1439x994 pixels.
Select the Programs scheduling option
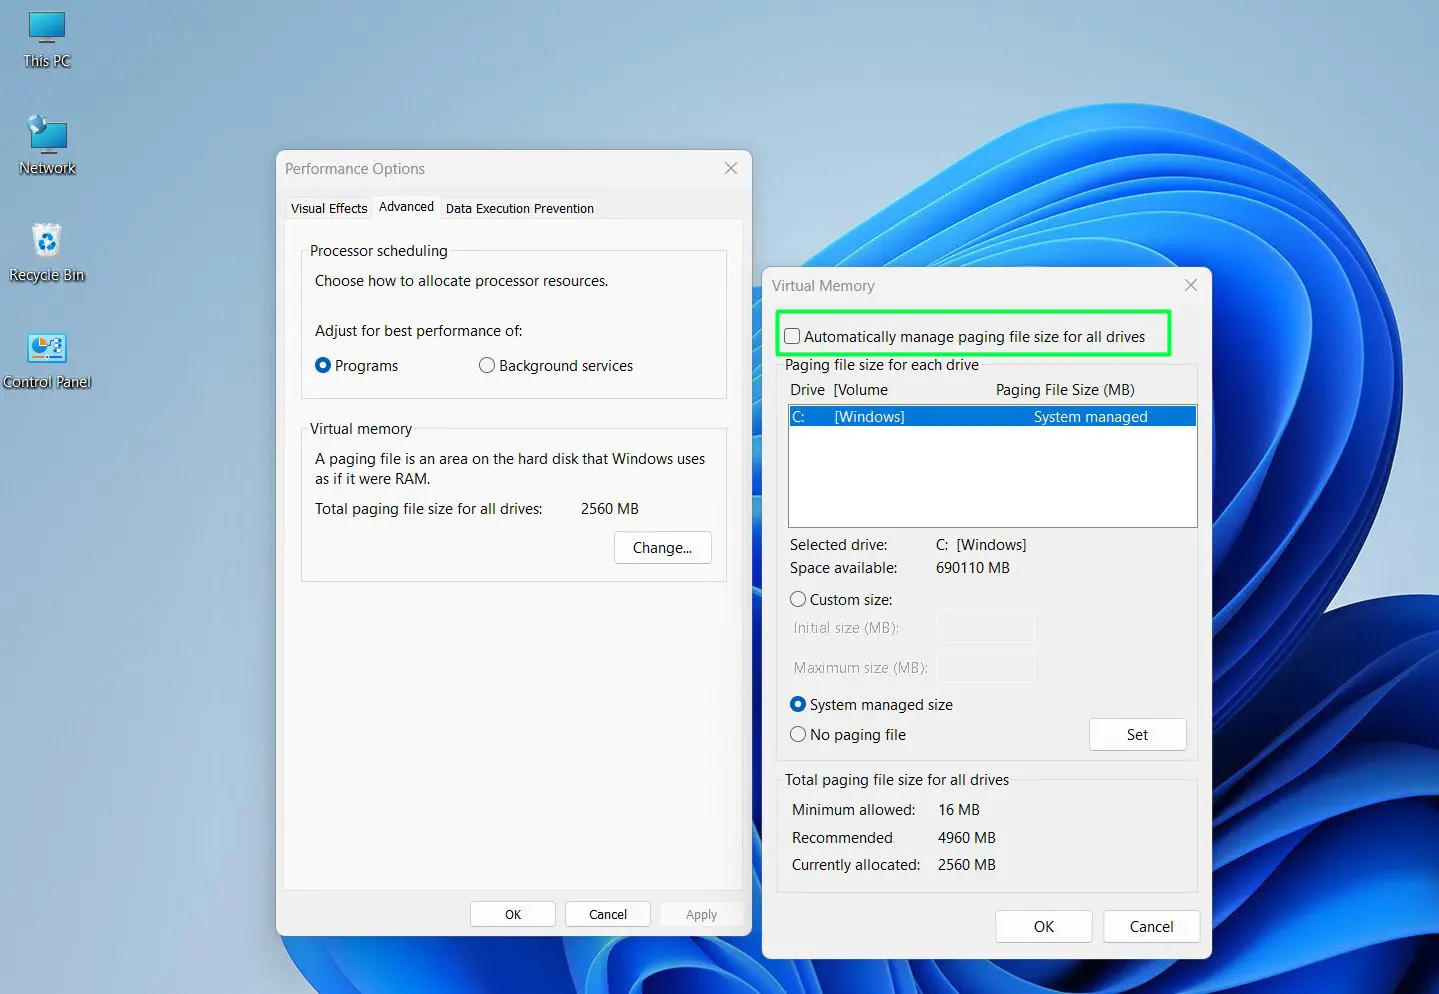(322, 365)
